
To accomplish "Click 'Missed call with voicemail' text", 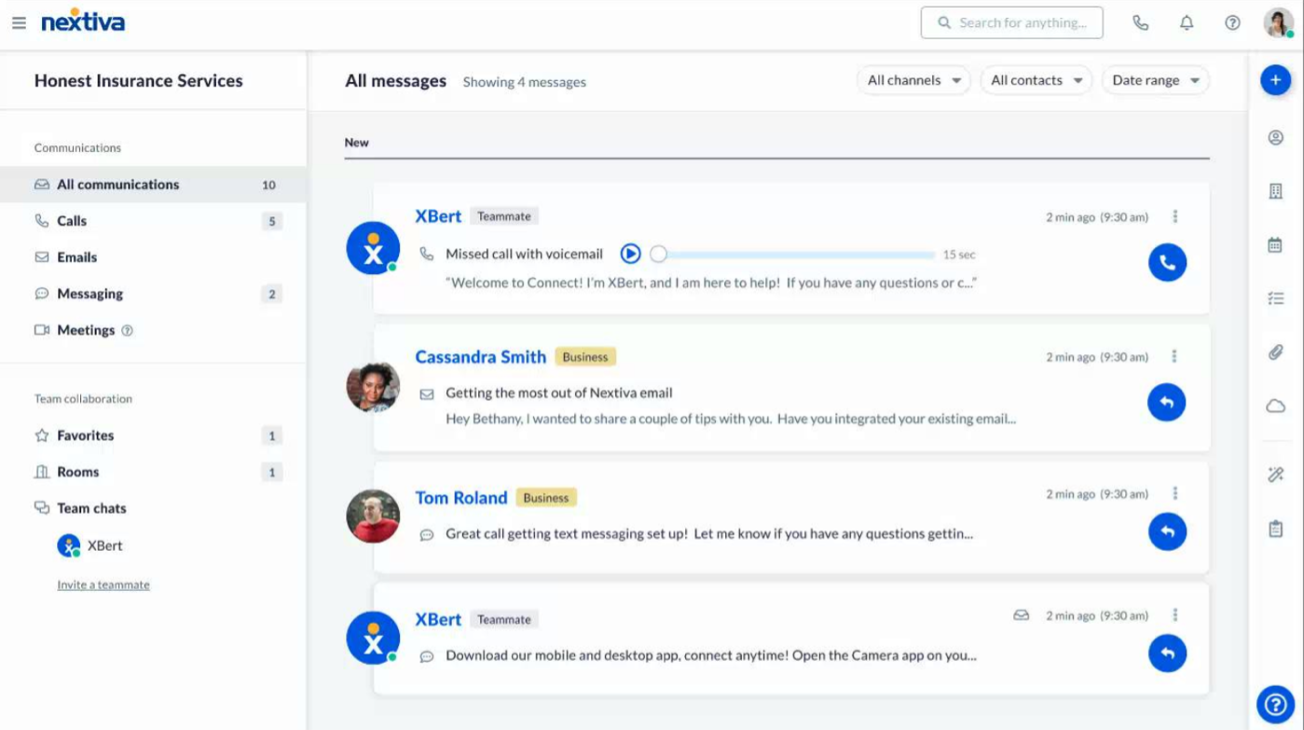I will [x=524, y=254].
